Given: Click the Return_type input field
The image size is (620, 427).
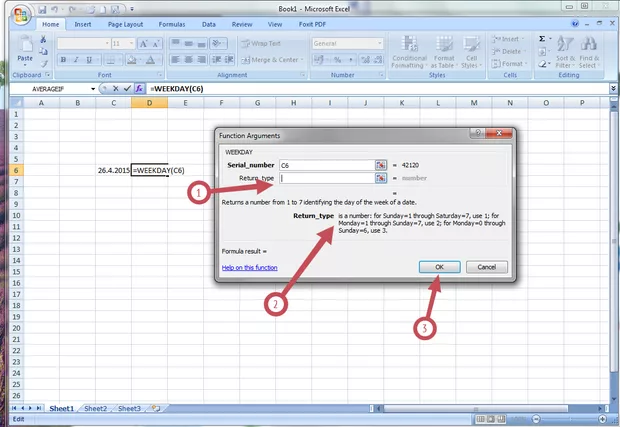Looking at the screenshot, I should pyautogui.click(x=327, y=178).
